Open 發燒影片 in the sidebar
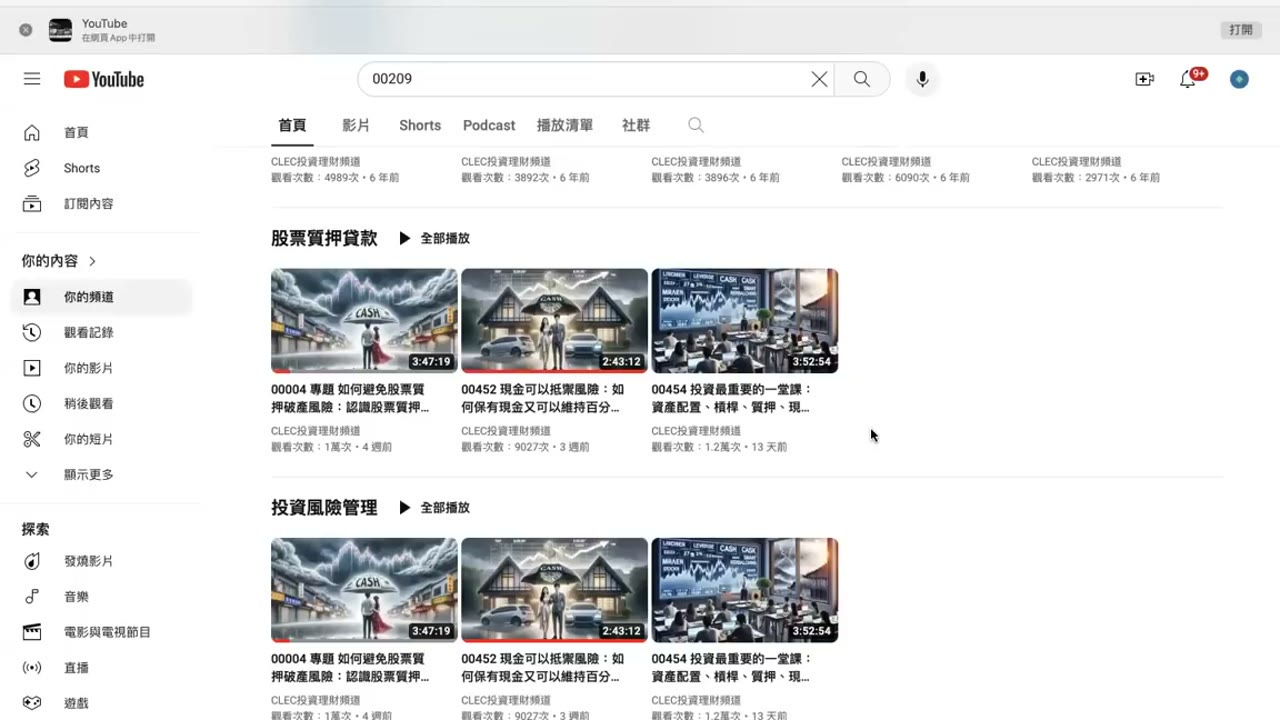1280x720 pixels. [101, 561]
